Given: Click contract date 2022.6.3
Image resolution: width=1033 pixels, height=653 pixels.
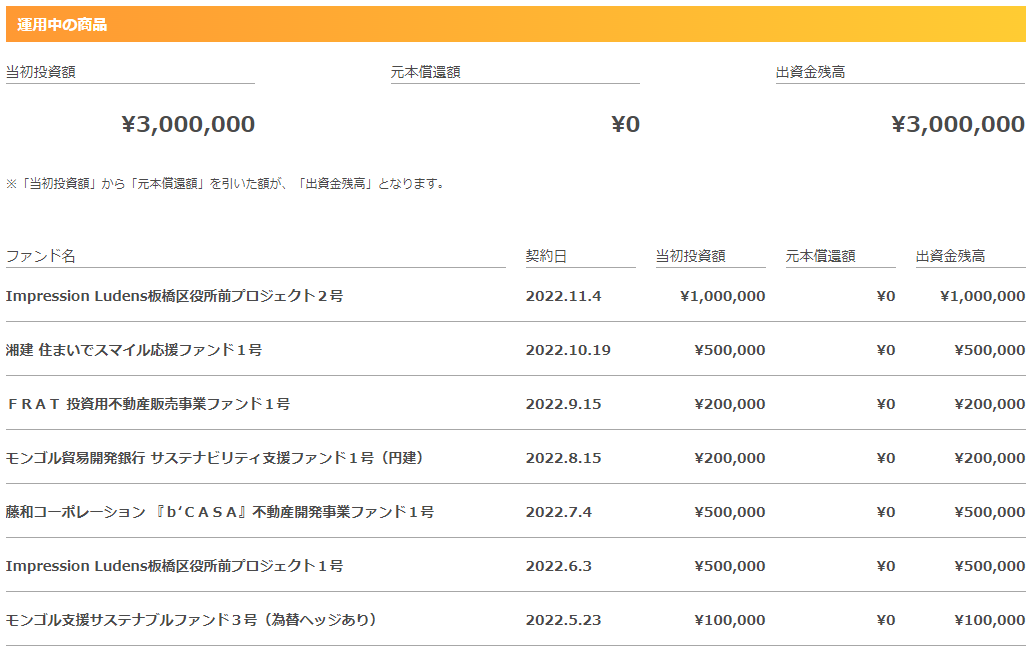Looking at the screenshot, I should click(559, 566).
